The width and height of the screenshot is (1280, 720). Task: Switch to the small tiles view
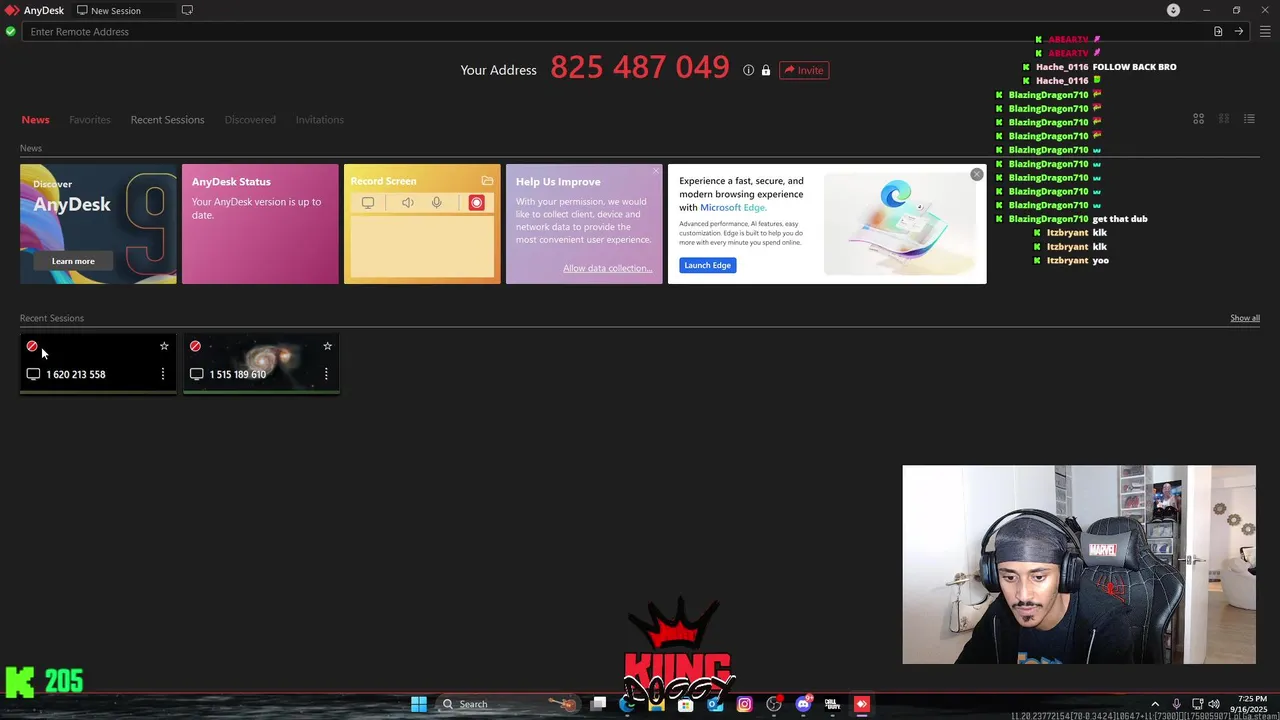[x=1223, y=119]
